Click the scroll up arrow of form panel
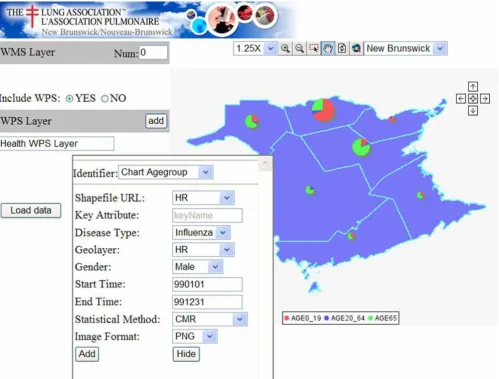The width and height of the screenshot is (499, 379). click(265, 164)
